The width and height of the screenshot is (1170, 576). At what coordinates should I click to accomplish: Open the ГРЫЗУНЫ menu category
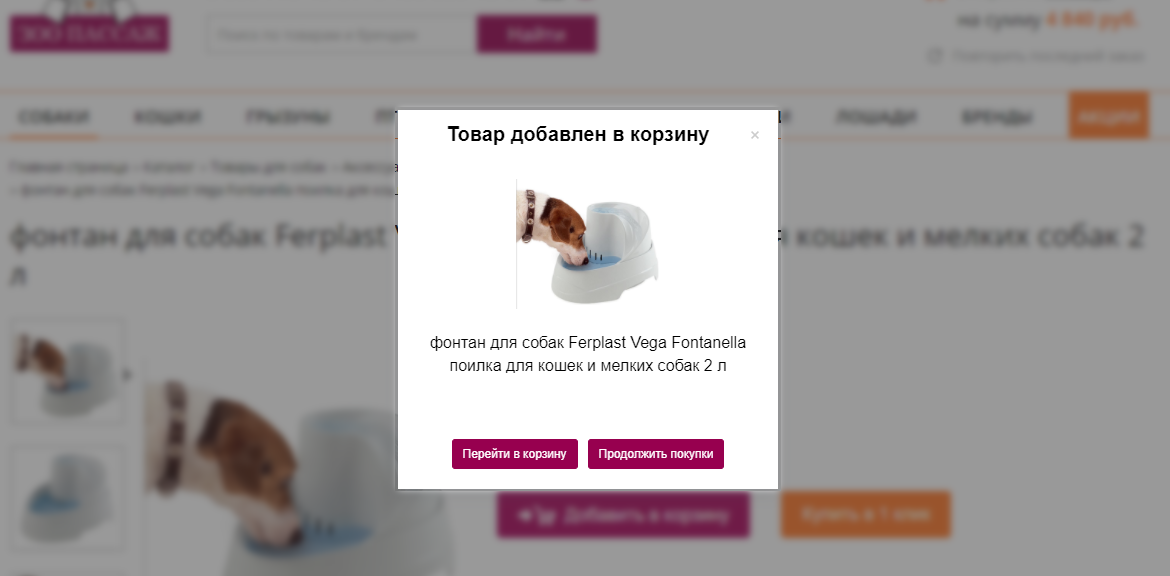coord(287,117)
